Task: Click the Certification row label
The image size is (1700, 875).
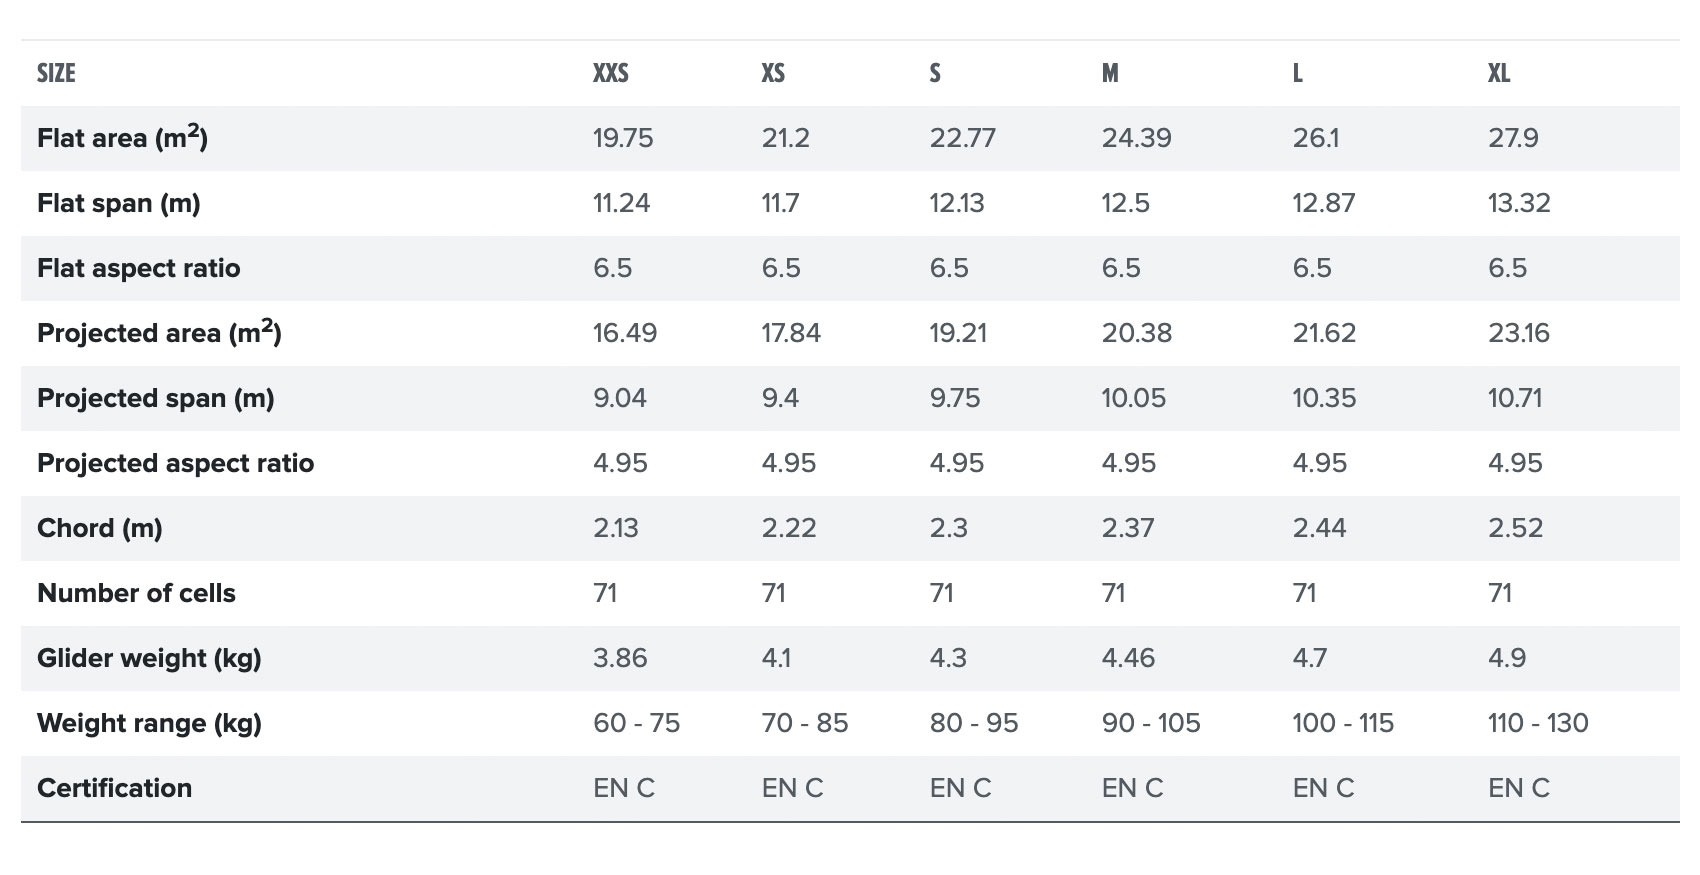Action: coord(114,788)
